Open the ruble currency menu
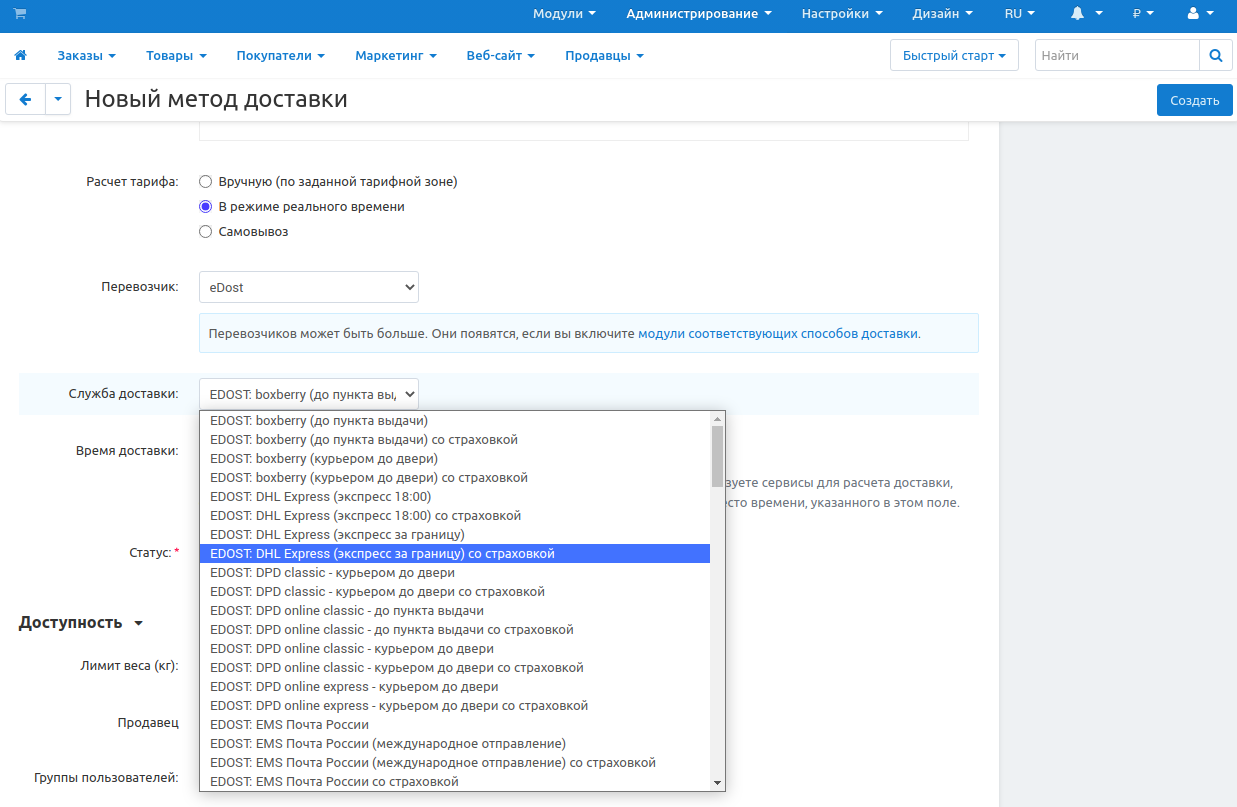Viewport: 1237px width, 807px height. click(x=1142, y=14)
